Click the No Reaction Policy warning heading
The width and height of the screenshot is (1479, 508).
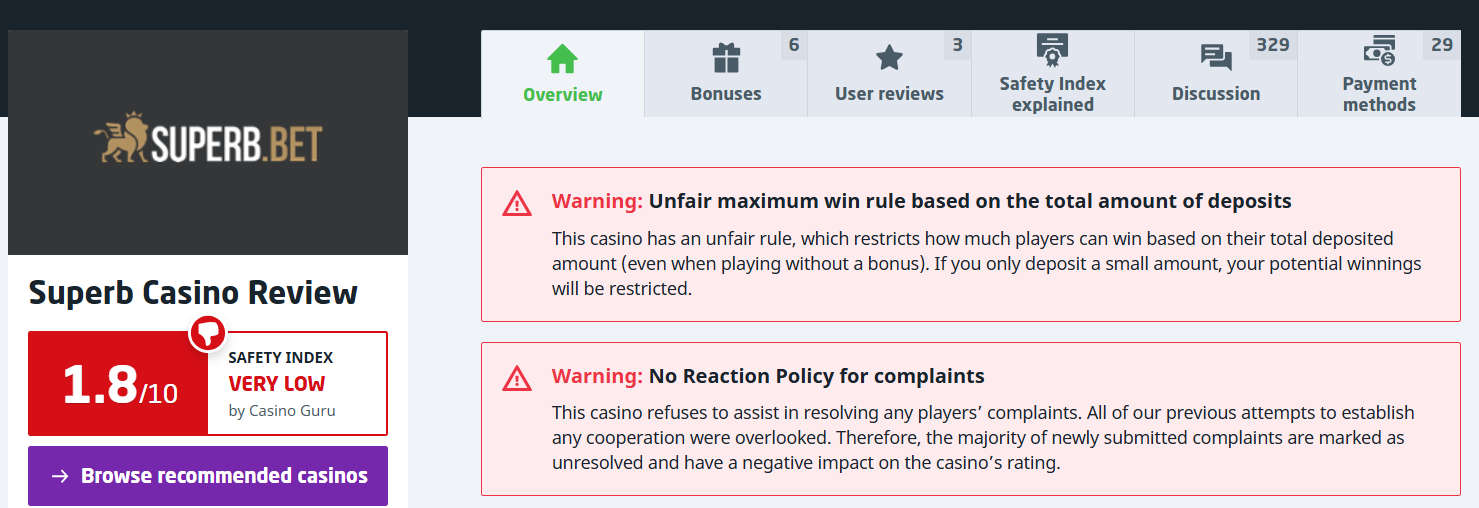(816, 376)
